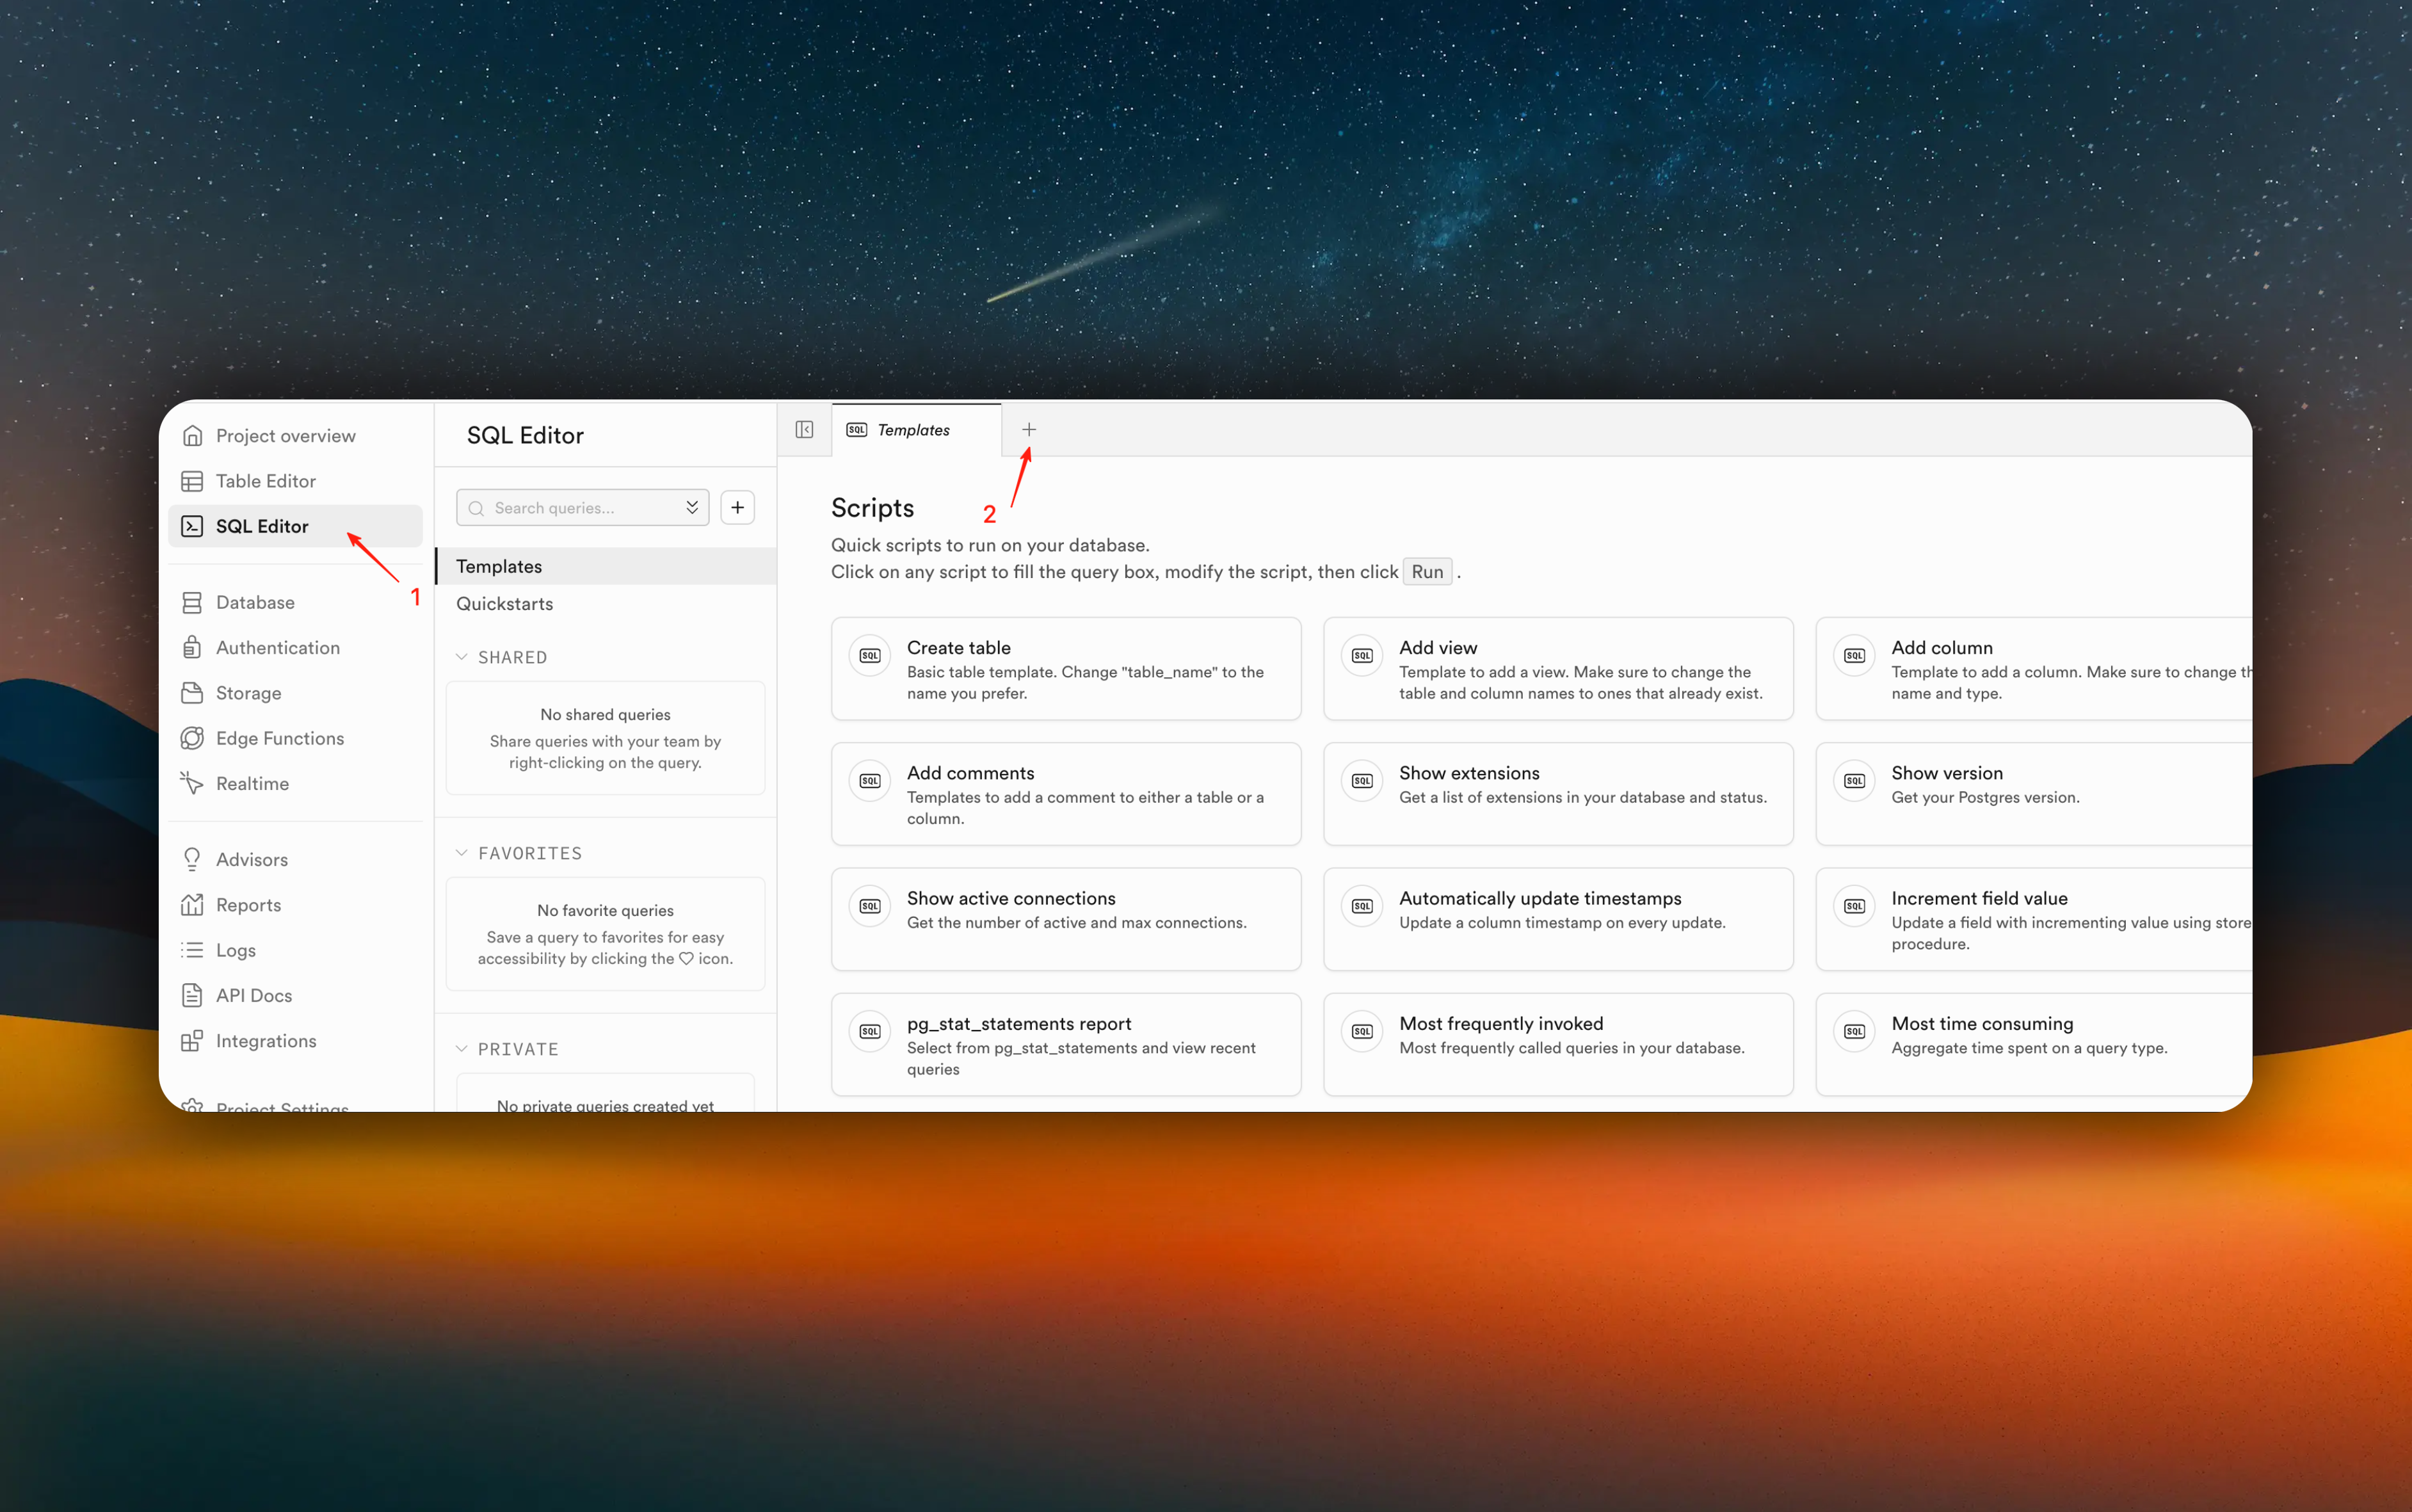Image resolution: width=2412 pixels, height=1512 pixels.
Task: Open Realtime section icon
Action: [x=192, y=783]
